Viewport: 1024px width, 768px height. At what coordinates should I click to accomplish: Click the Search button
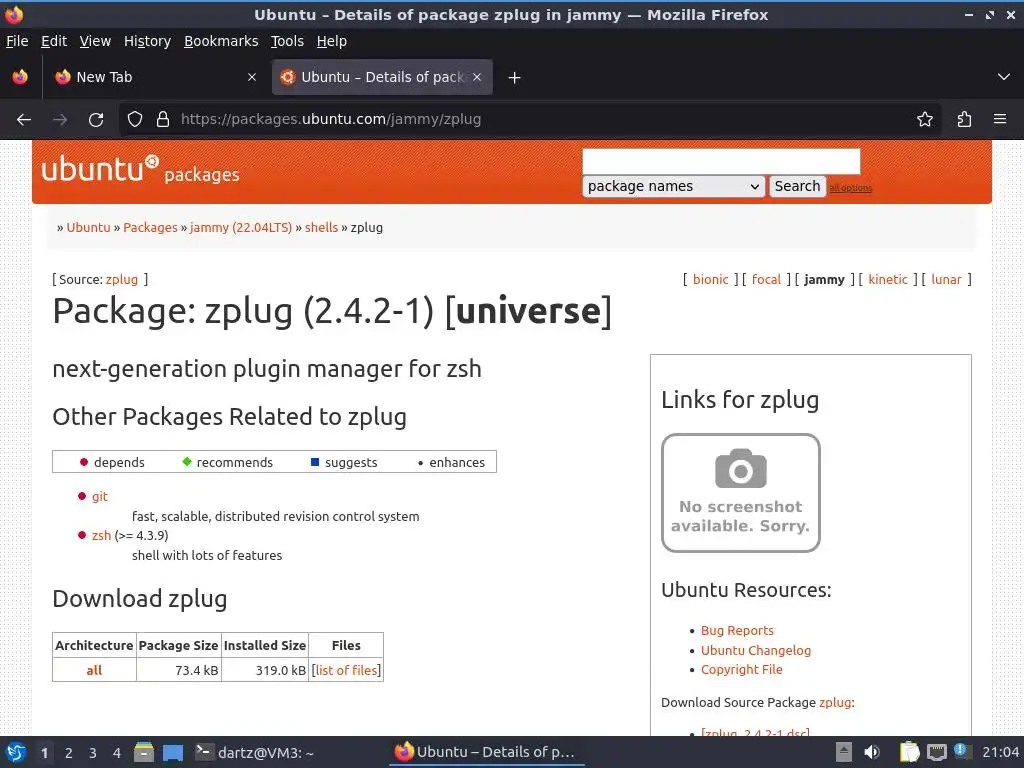click(797, 186)
